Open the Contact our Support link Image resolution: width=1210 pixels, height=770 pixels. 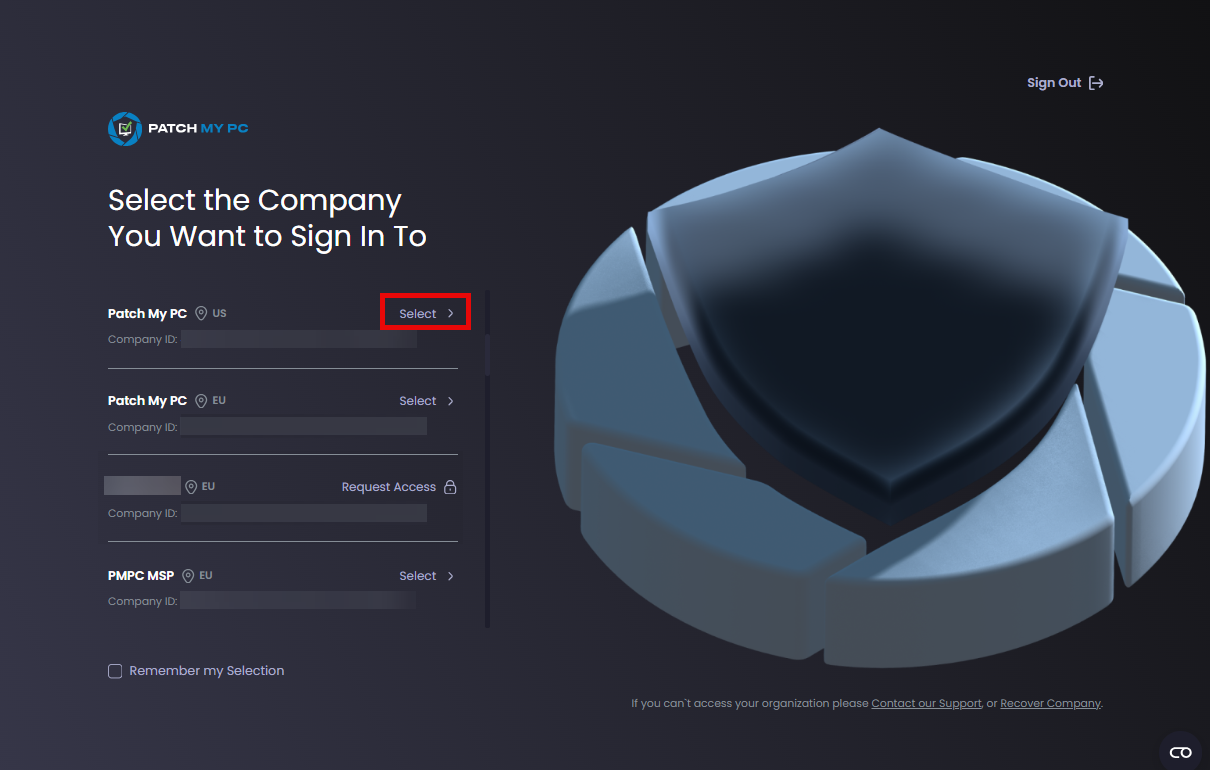click(926, 703)
